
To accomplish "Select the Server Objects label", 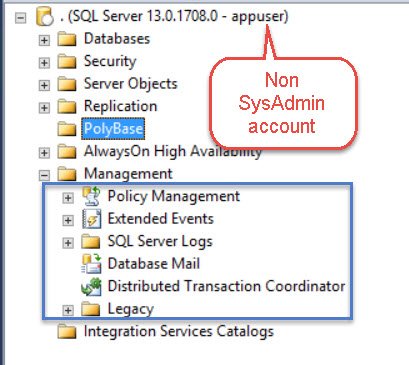I will (131, 84).
